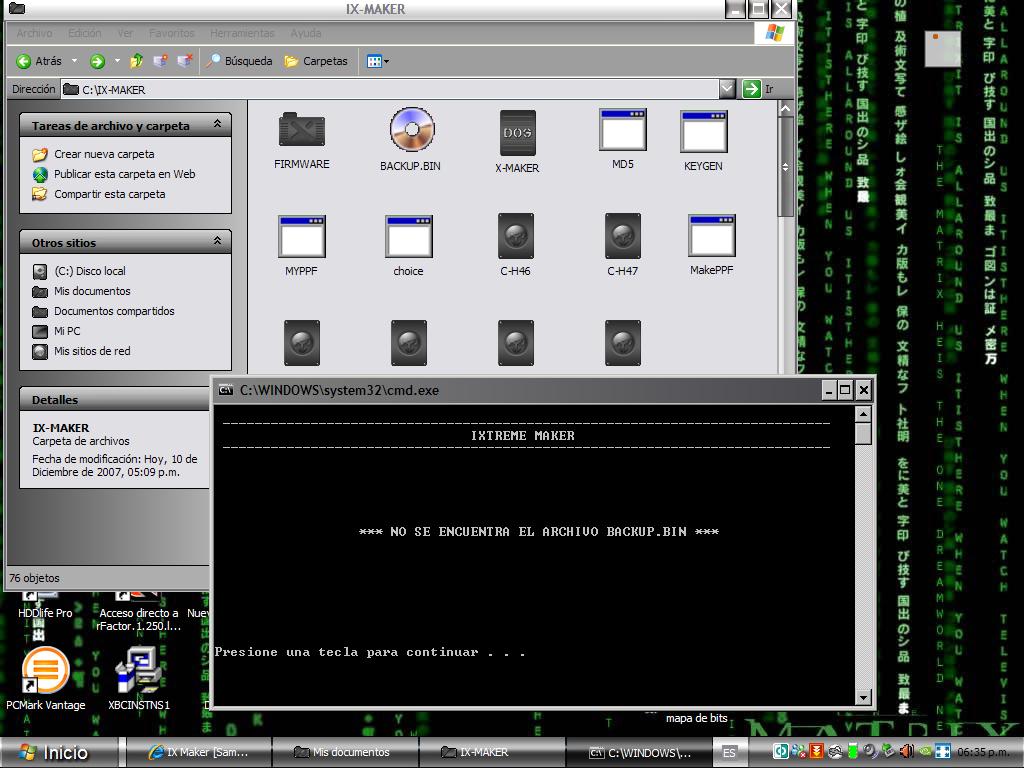Click Publicar esta carpeta en Web
The height and width of the screenshot is (768, 1024).
125,174
